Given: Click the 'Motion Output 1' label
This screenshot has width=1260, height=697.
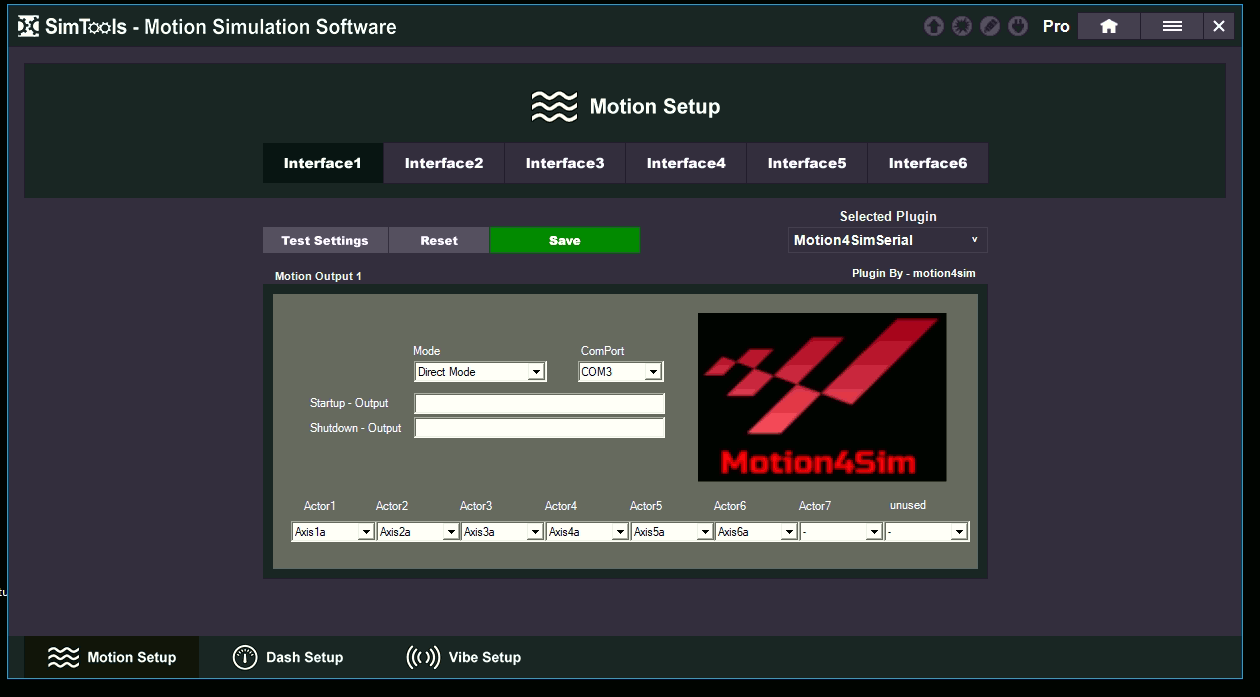Looking at the screenshot, I should point(318,276).
